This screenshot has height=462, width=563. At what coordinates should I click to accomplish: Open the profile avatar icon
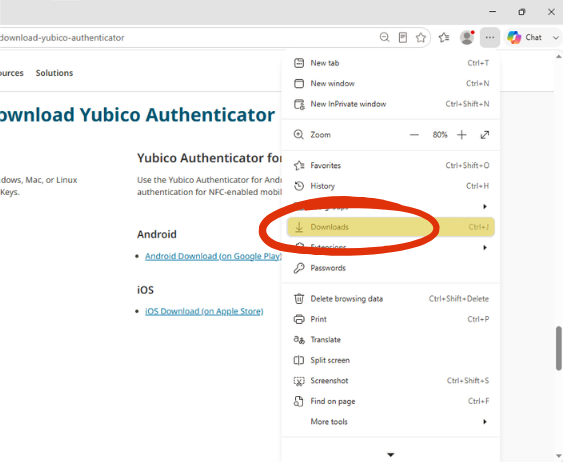(x=467, y=37)
